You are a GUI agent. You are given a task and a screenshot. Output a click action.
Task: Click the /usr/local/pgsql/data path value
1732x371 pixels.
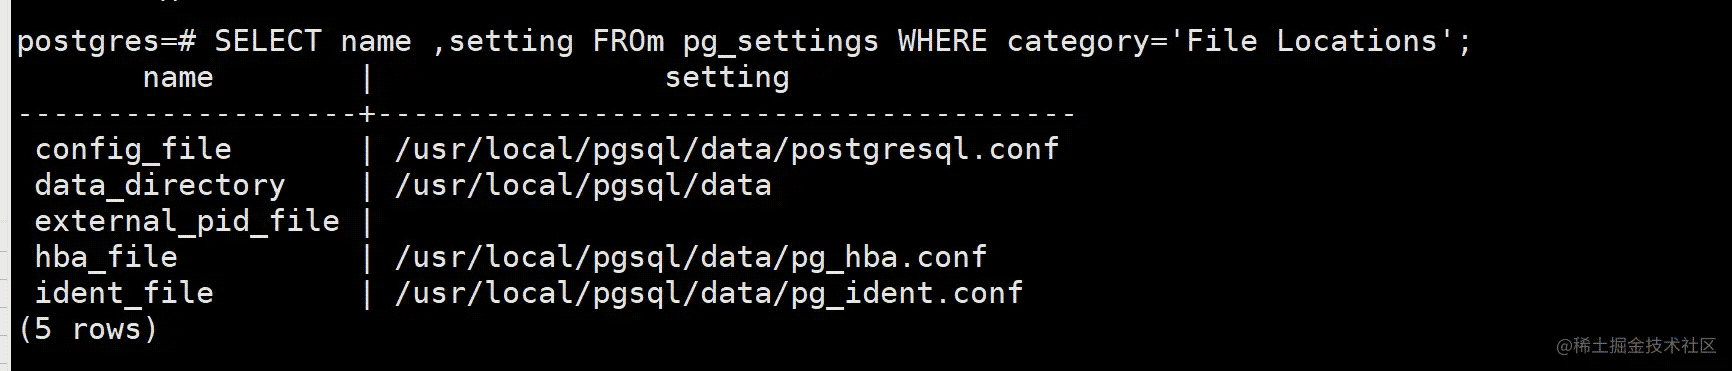tap(583, 186)
